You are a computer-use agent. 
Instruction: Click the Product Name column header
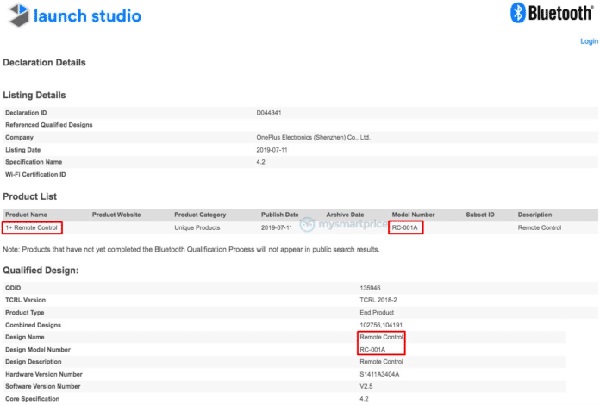pos(26,215)
